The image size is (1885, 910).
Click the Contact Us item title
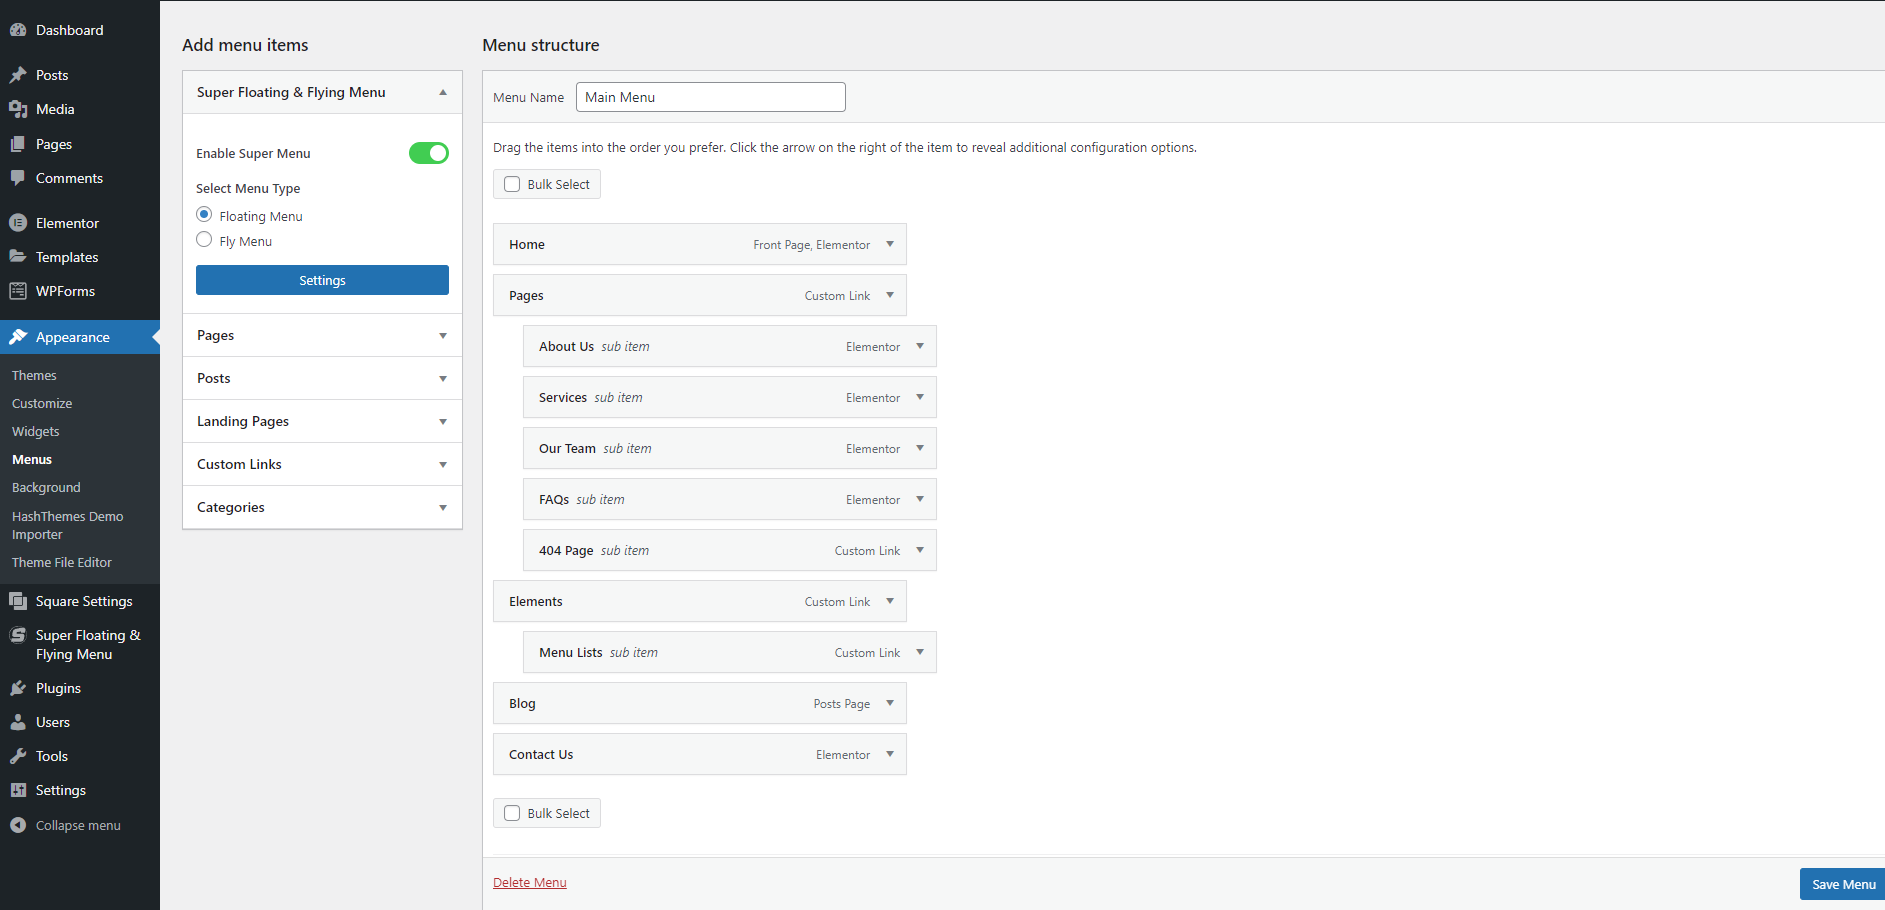tap(541, 755)
